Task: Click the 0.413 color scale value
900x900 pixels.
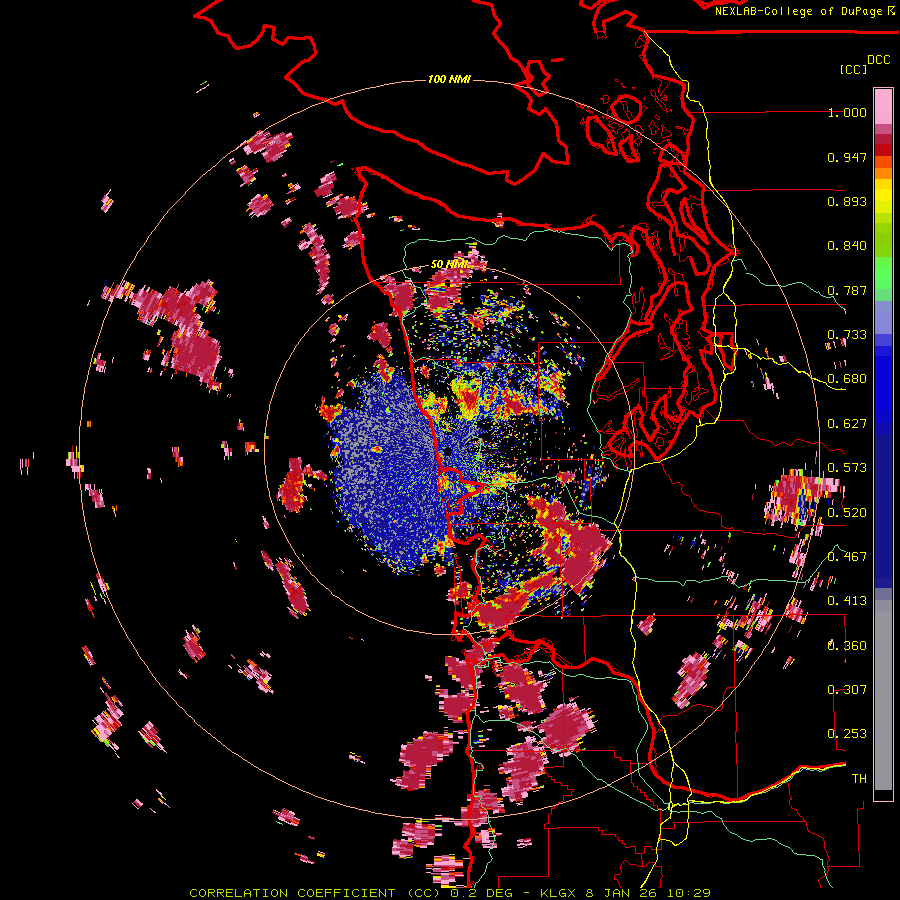Action: pos(847,601)
